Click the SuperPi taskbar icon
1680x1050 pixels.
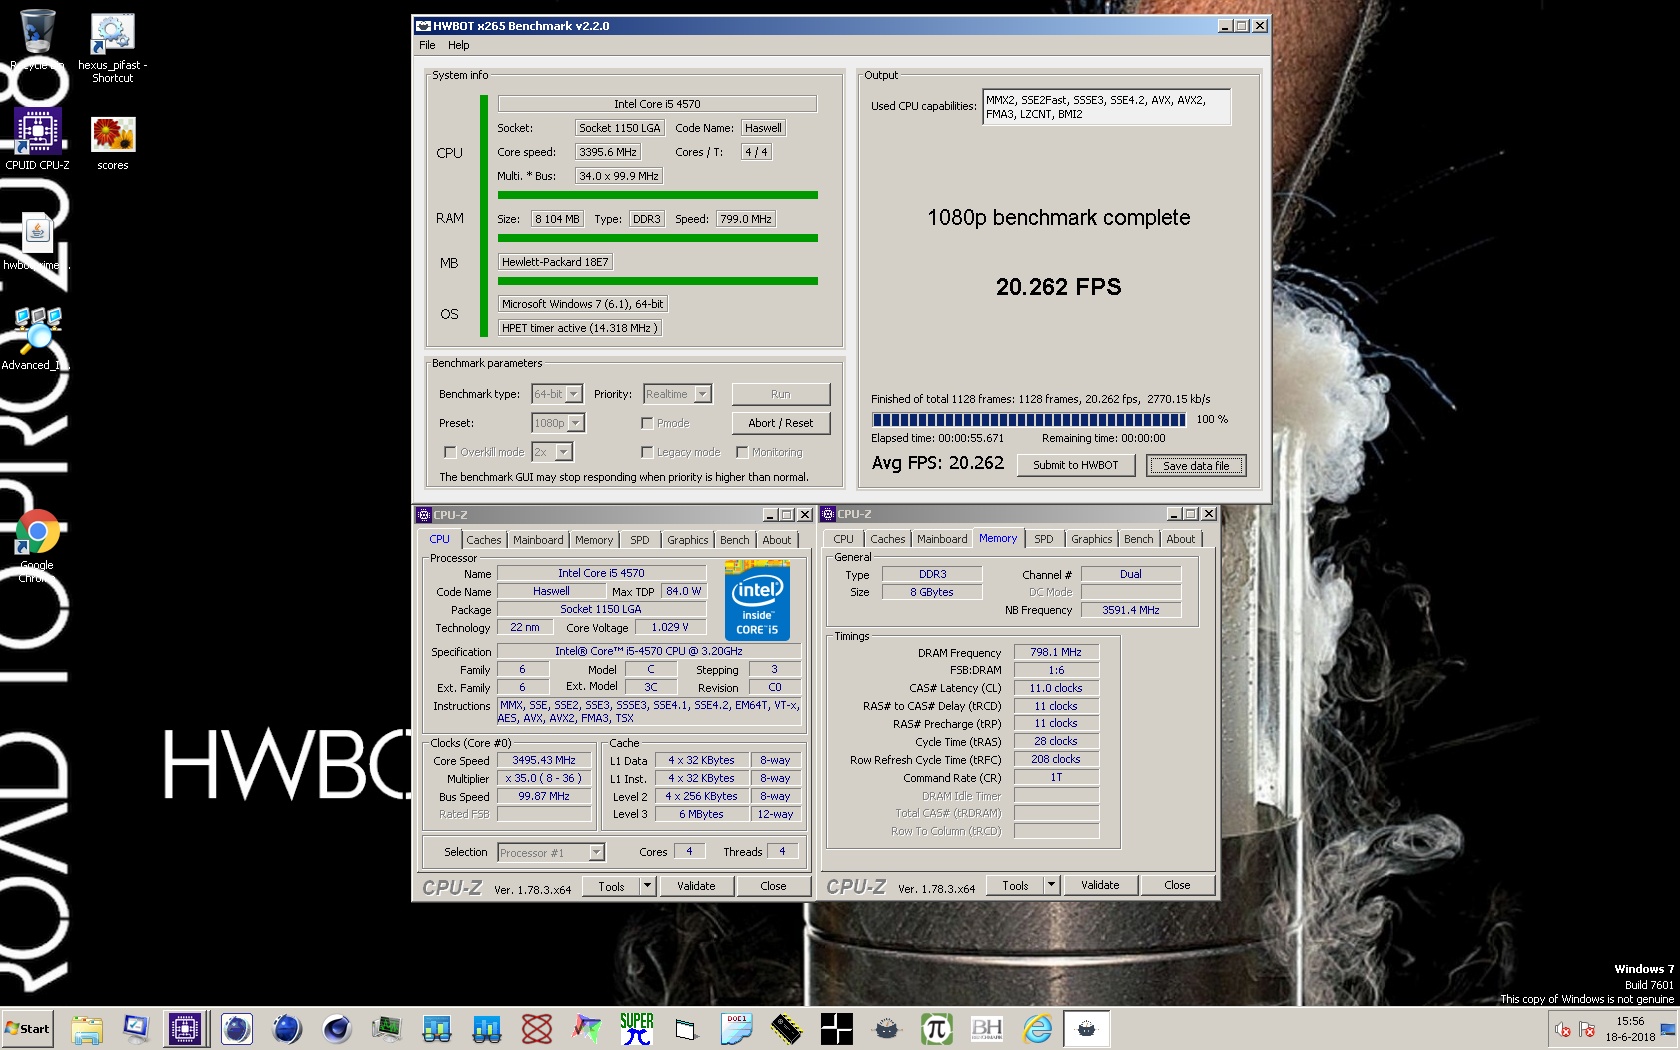636,1029
